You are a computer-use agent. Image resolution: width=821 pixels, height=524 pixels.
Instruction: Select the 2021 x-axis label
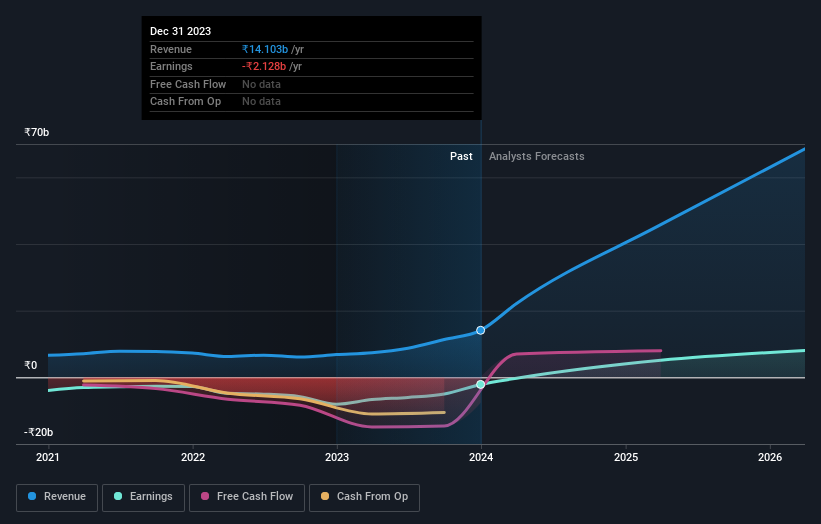point(48,457)
